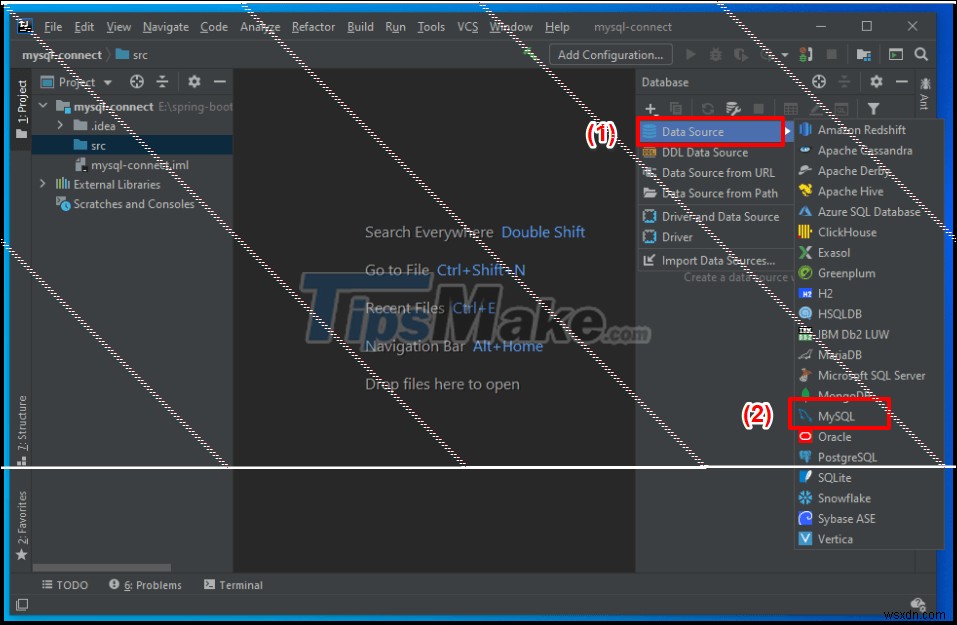The width and height of the screenshot is (957, 625).
Task: Open Data Source Properties wrench icon
Action: point(735,107)
